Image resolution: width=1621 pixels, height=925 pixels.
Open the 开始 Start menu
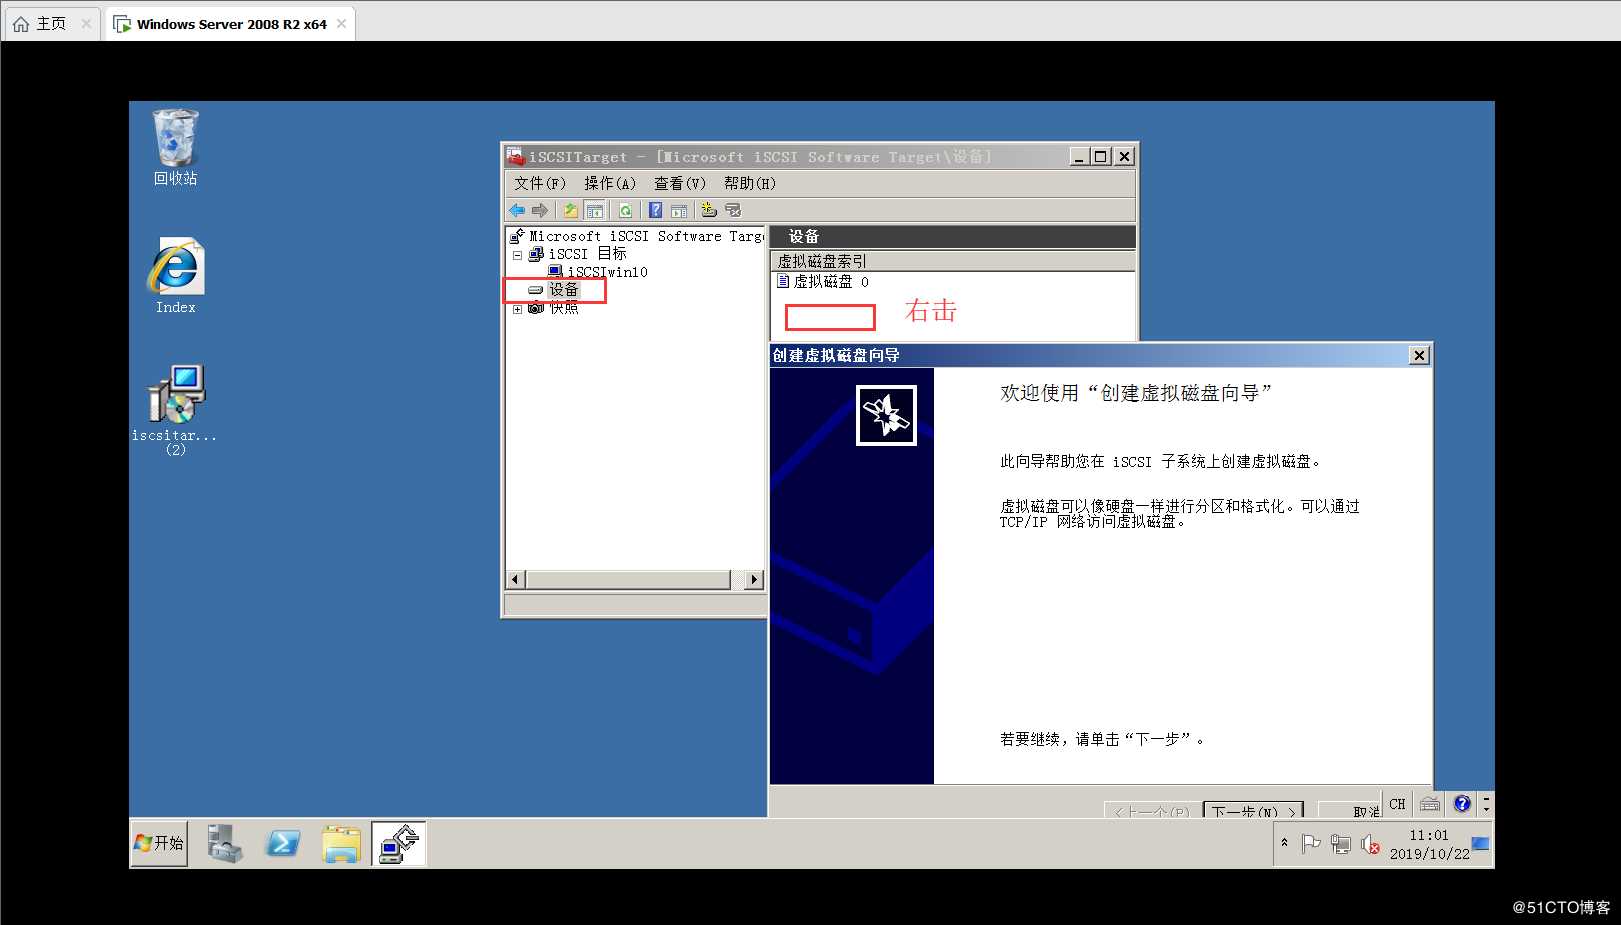point(160,844)
